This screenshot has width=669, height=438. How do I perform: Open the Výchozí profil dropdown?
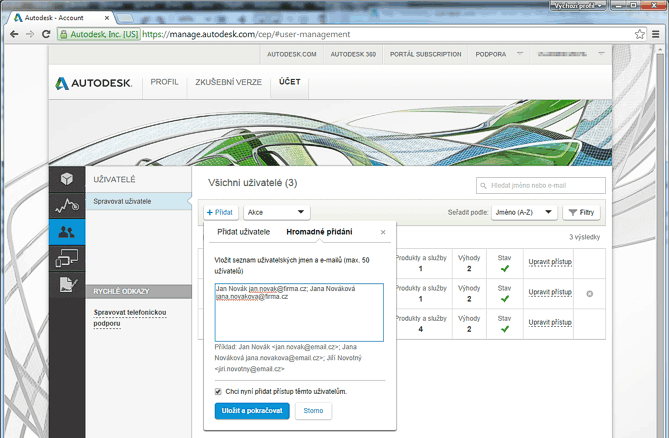(x=578, y=6)
